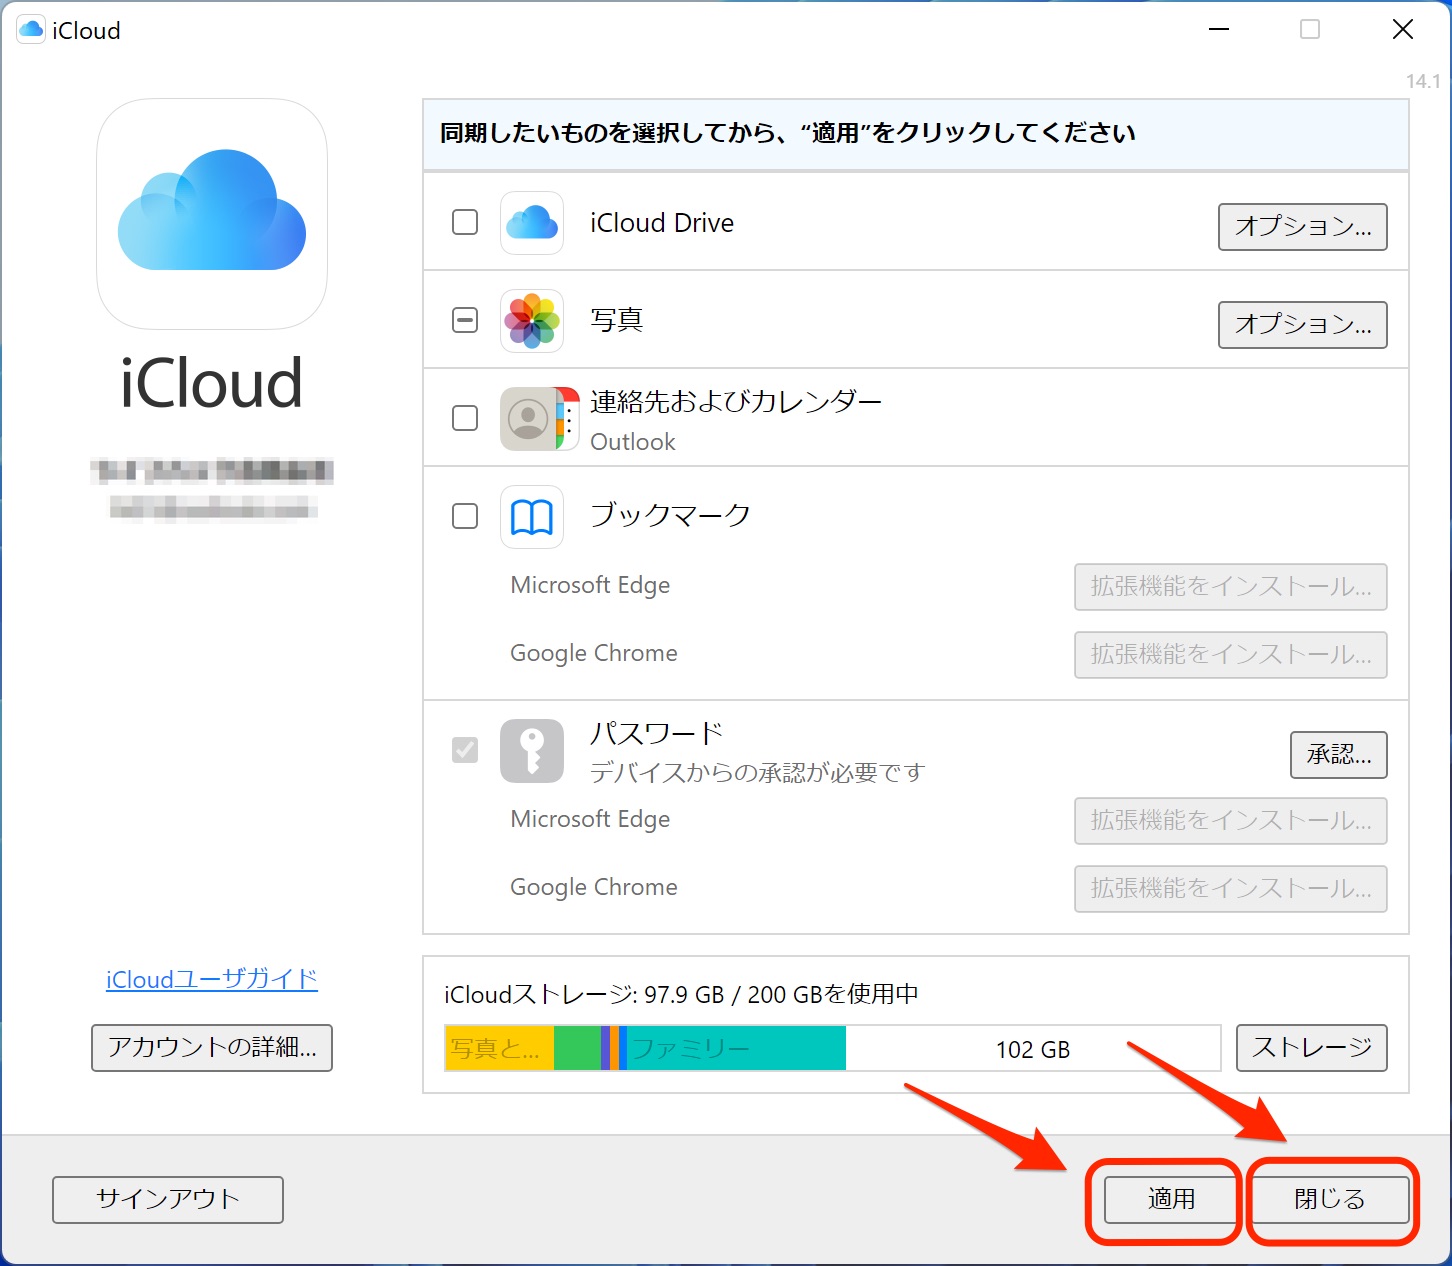Install Microsoft Edge passwords extension
Viewport: 1452px width, 1266px height.
click(1230, 821)
